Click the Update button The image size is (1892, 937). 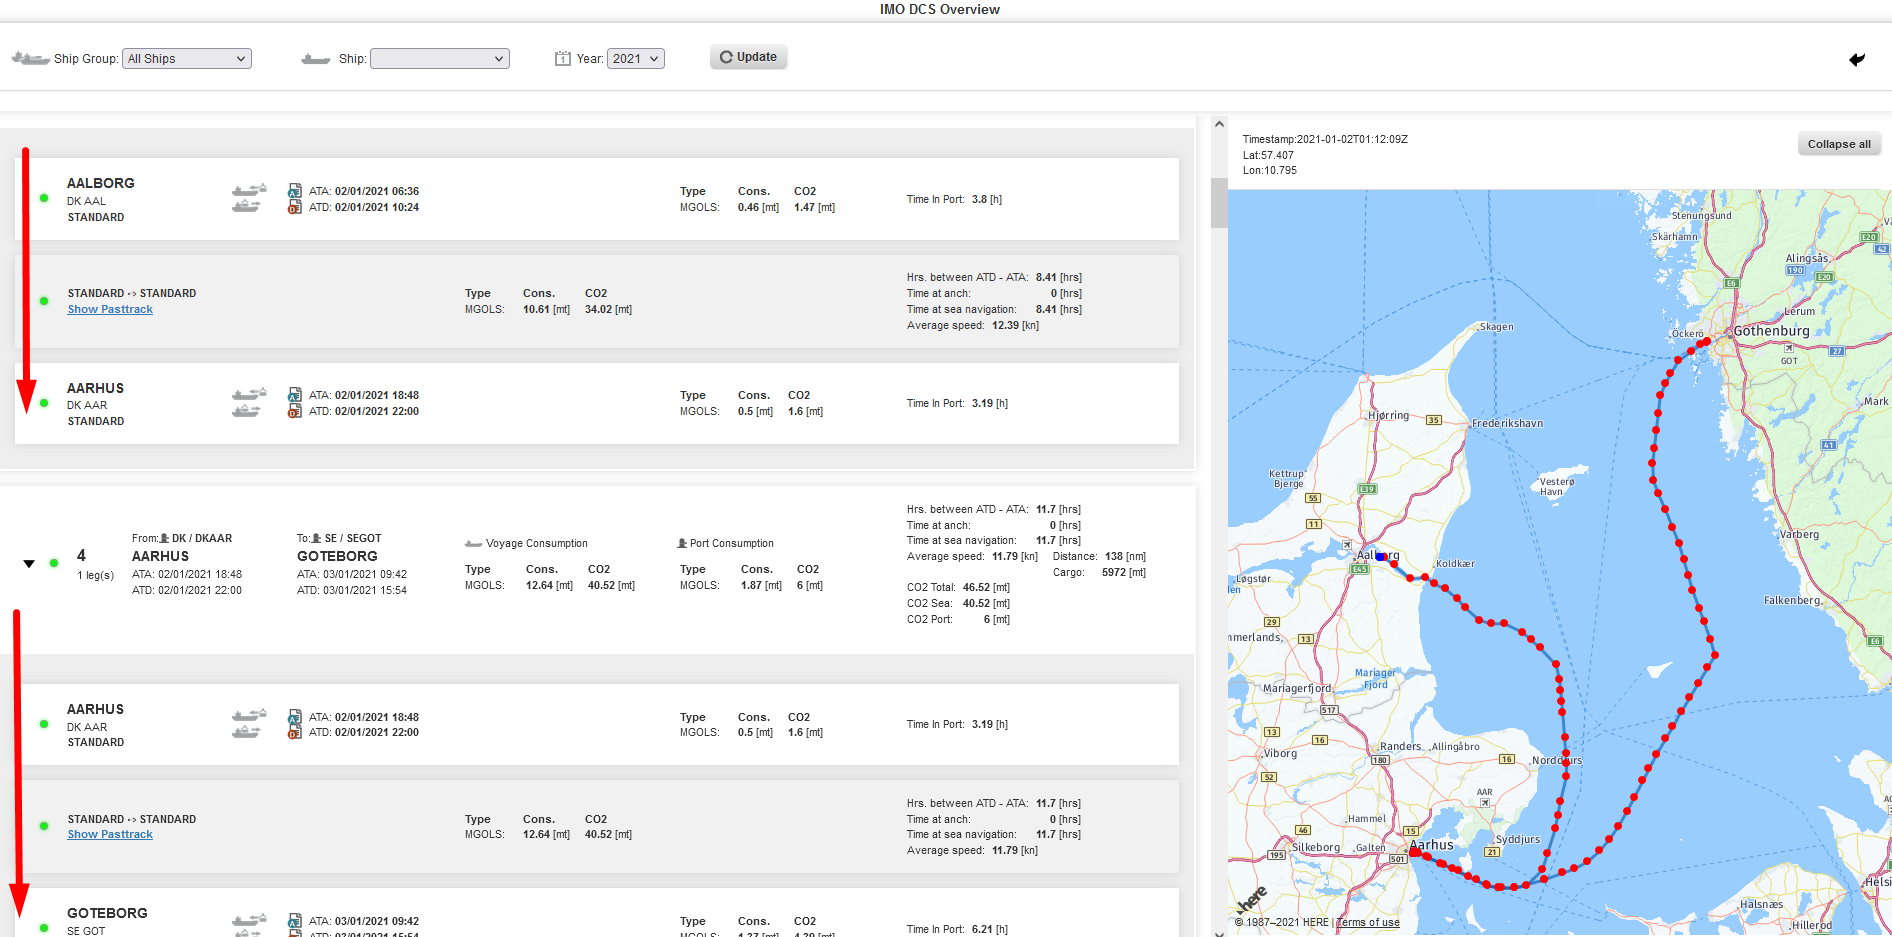(749, 57)
